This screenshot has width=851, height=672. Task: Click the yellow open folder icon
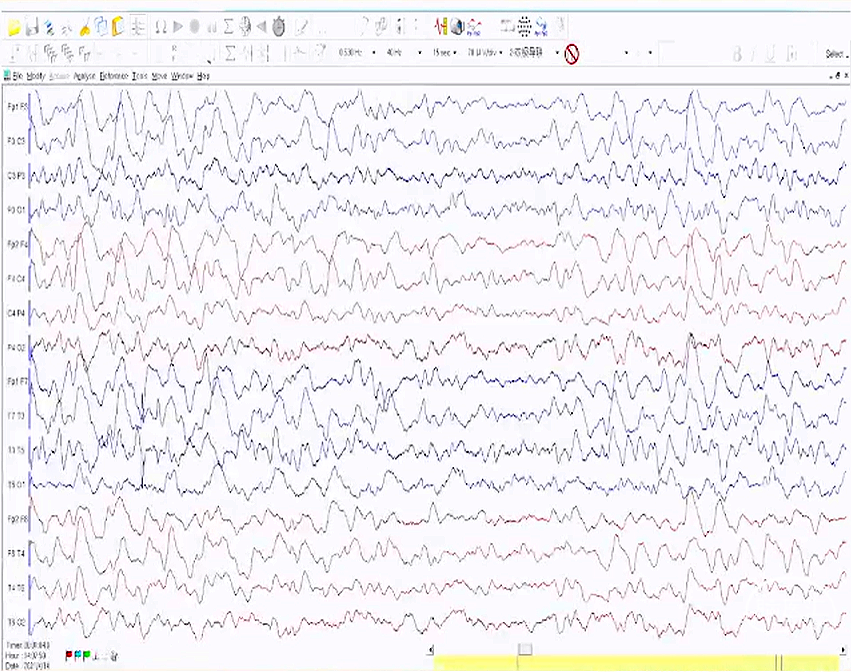(13, 27)
